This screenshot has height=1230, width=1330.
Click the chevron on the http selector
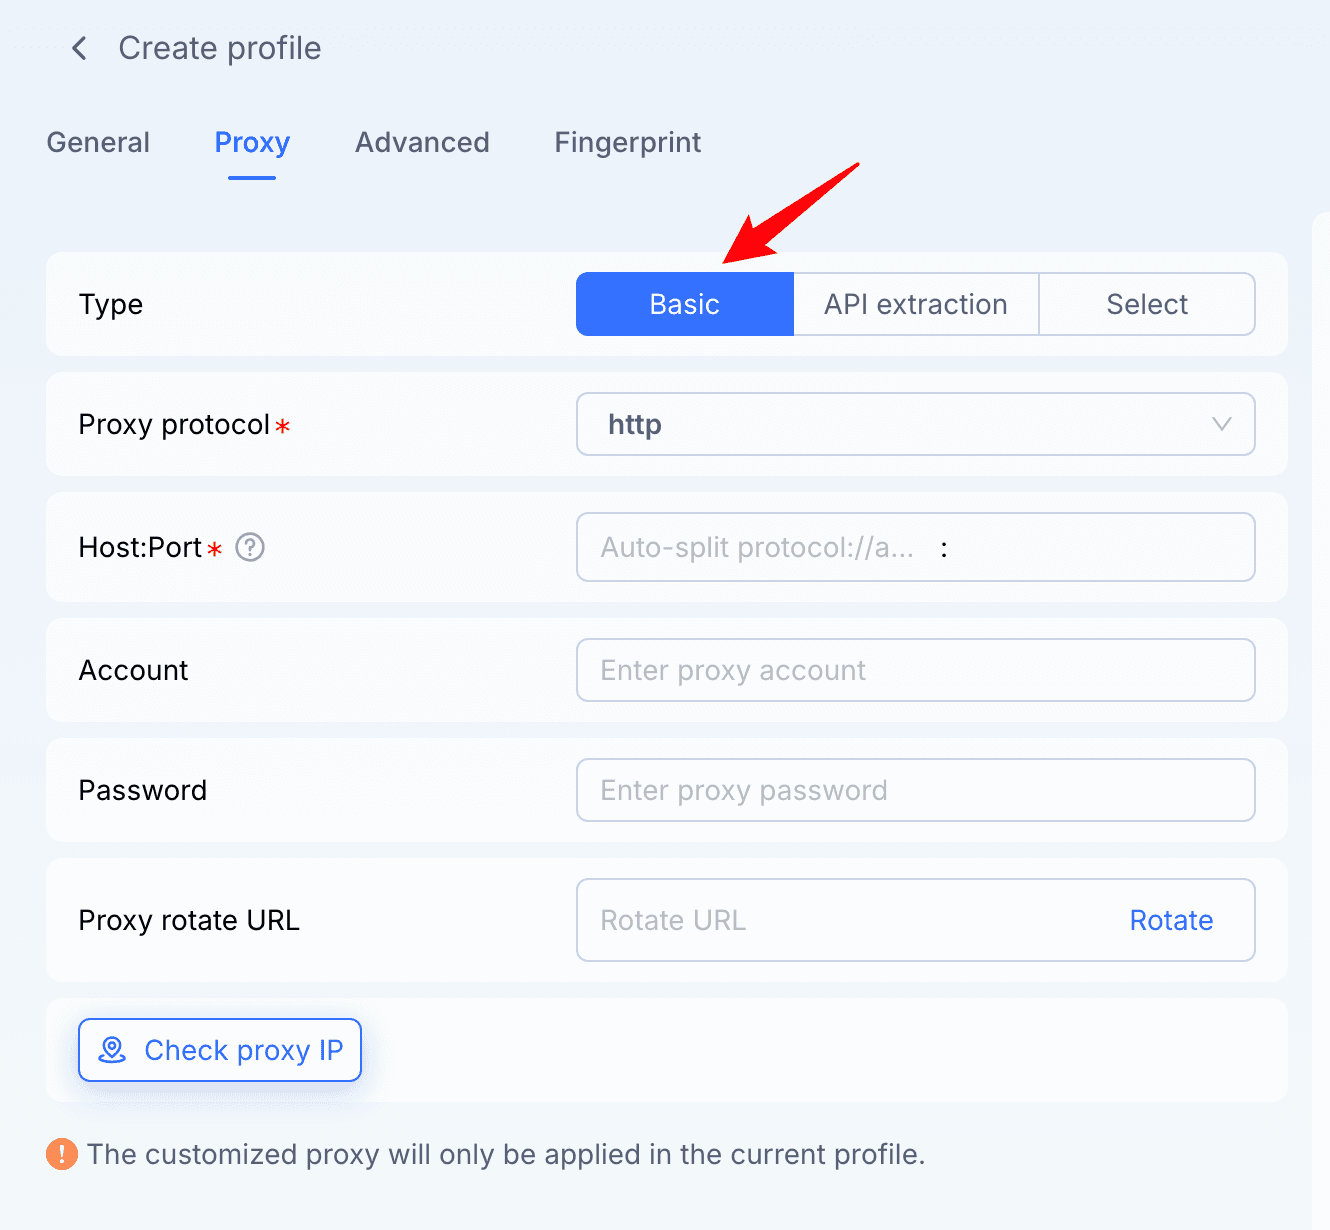click(x=1221, y=424)
